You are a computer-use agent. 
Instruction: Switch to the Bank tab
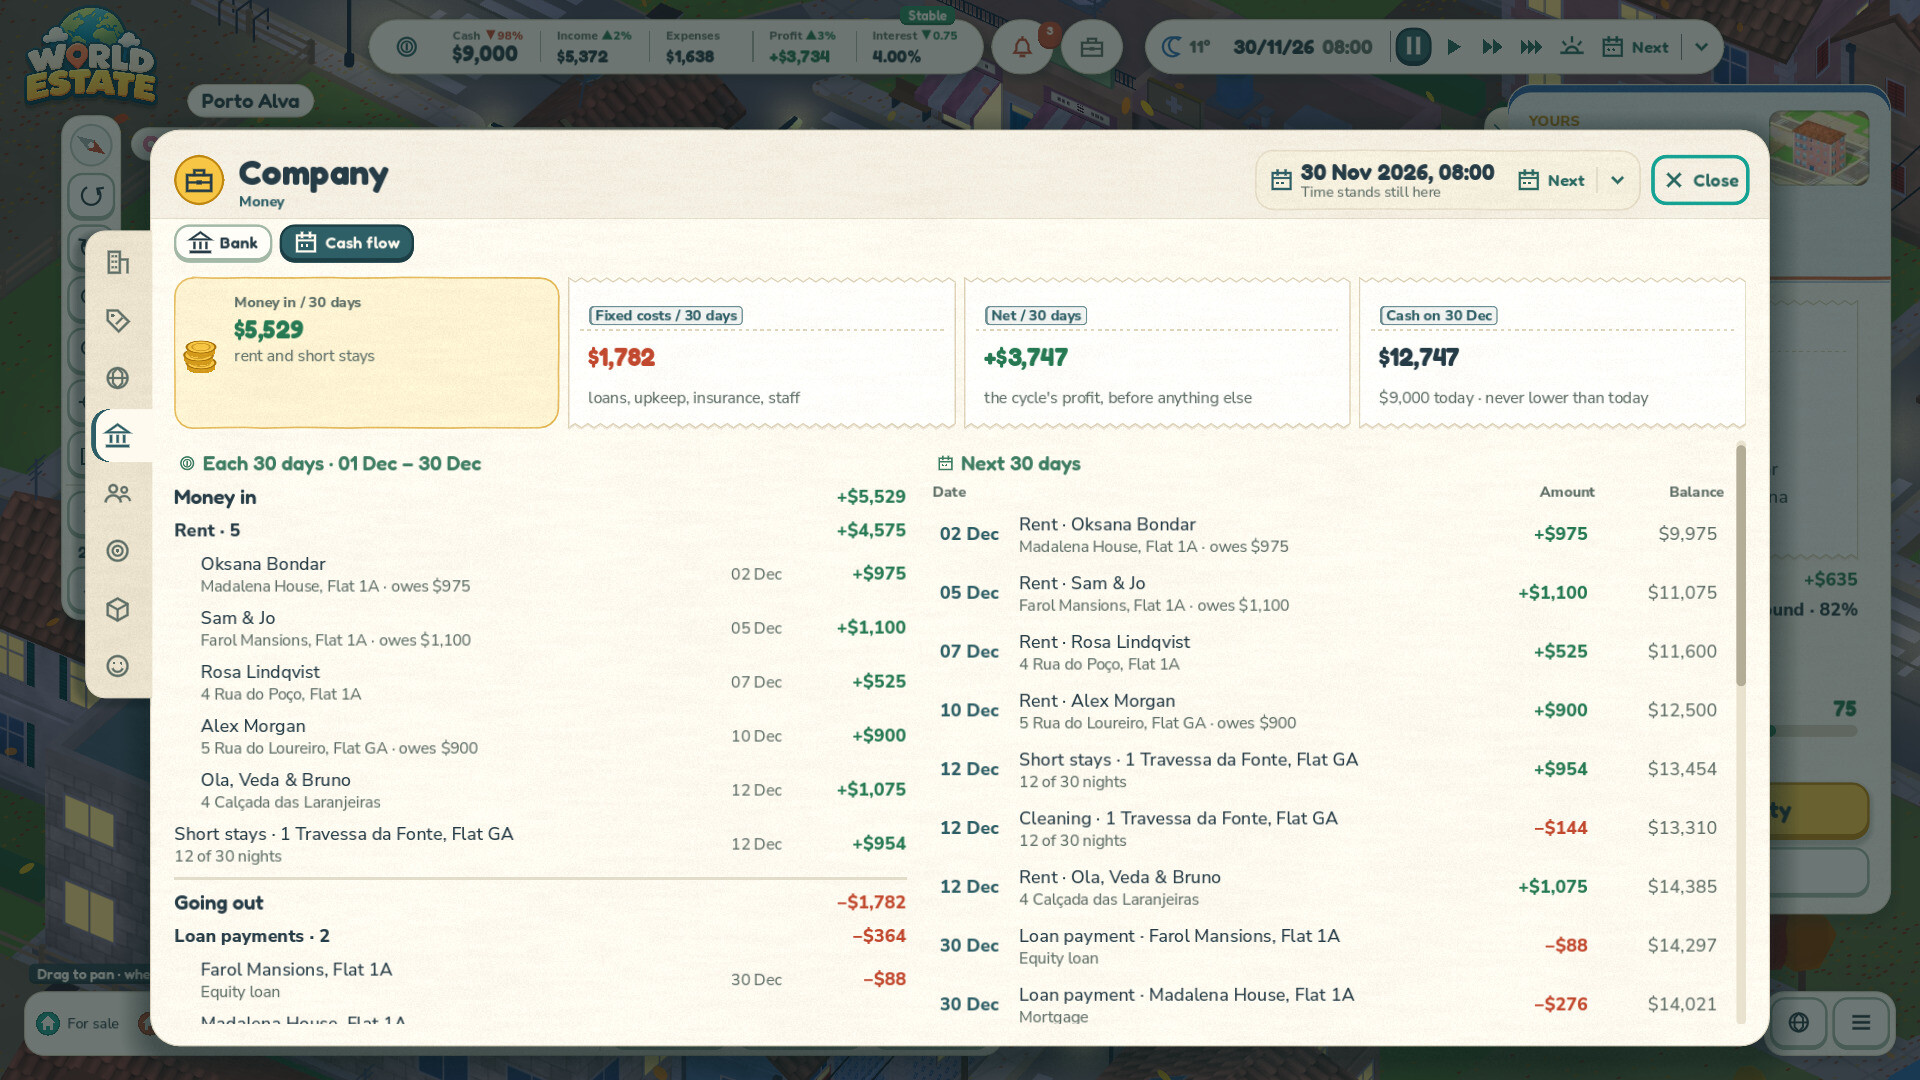coord(223,243)
